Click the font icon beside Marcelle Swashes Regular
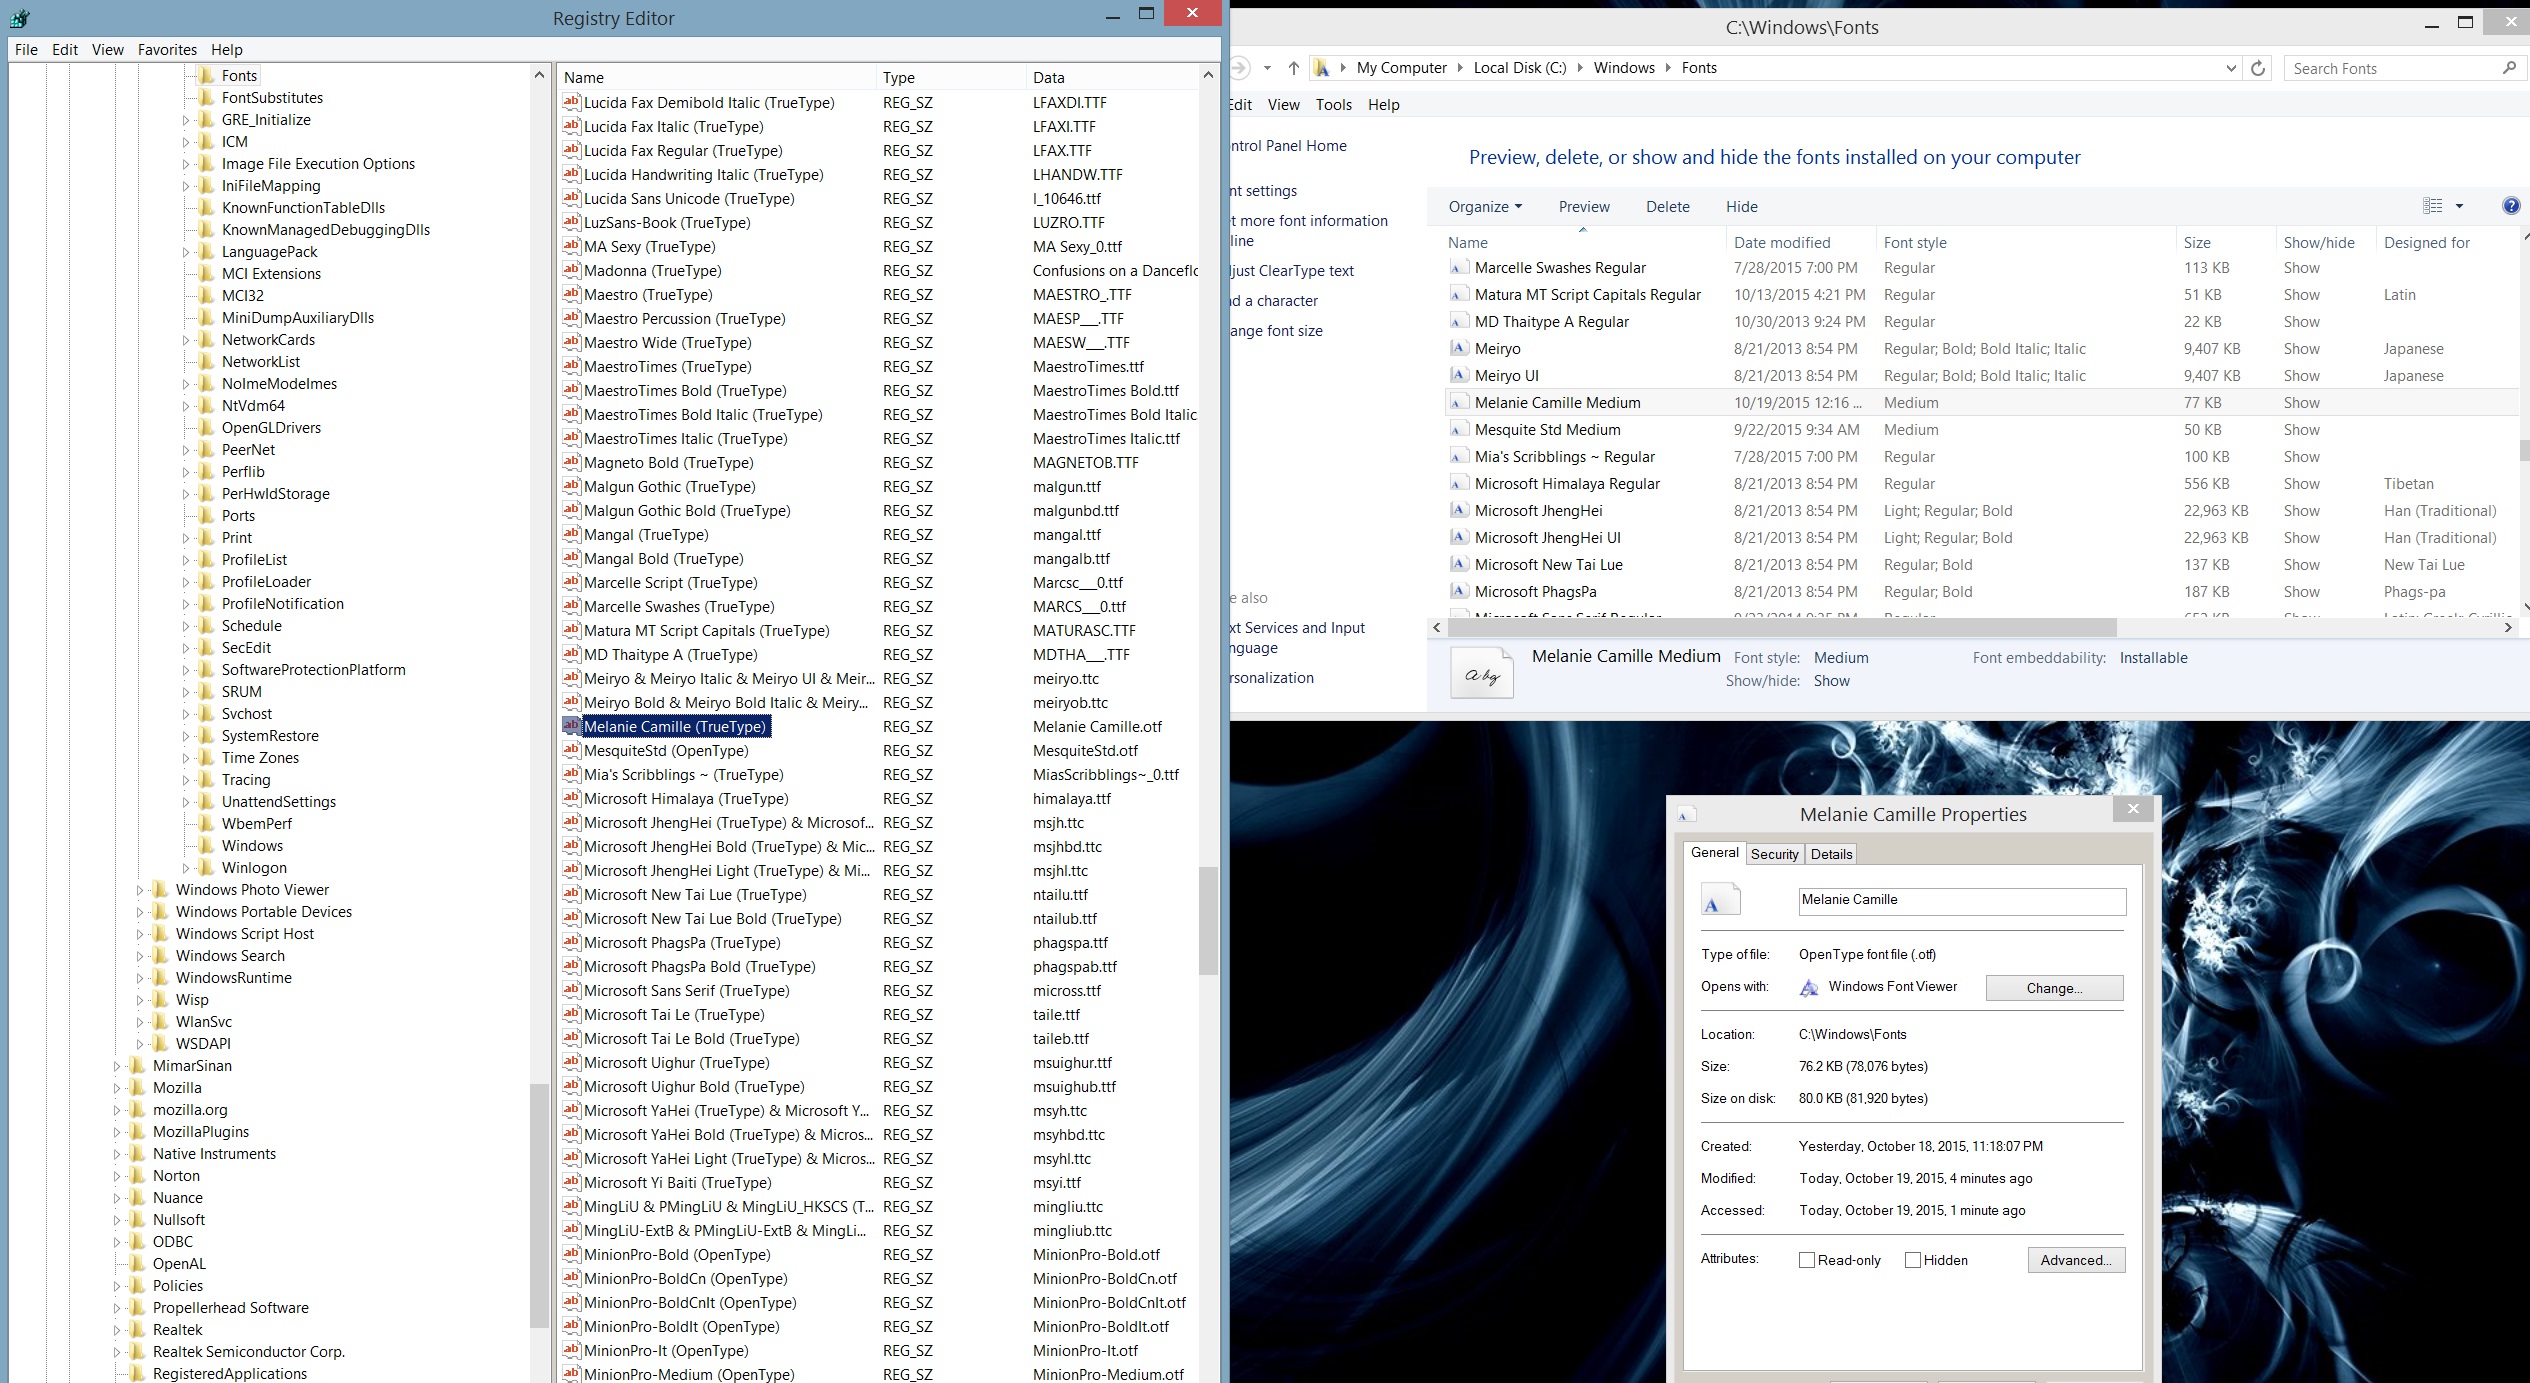Screen dimensions: 2530x1383 coord(1459,268)
